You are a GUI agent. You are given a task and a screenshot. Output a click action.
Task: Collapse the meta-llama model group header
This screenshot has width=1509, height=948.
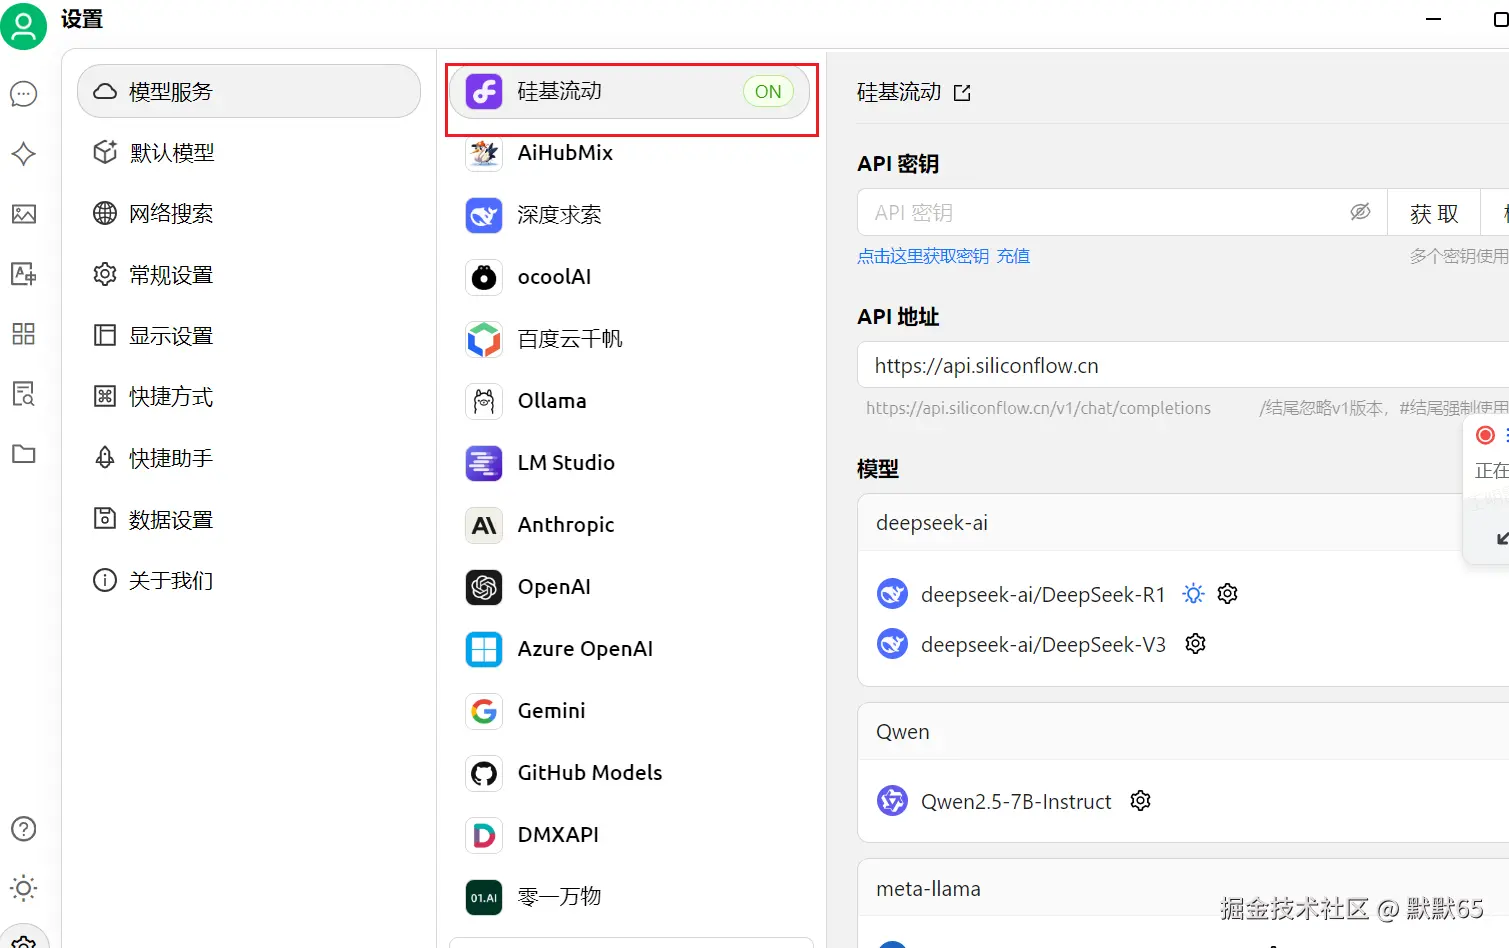click(x=1183, y=889)
